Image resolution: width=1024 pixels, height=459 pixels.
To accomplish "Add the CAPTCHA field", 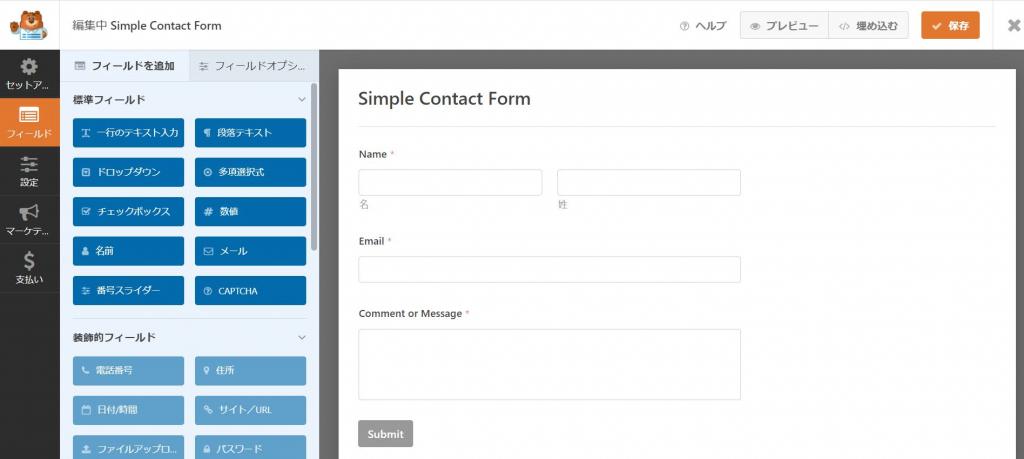I will (250, 291).
